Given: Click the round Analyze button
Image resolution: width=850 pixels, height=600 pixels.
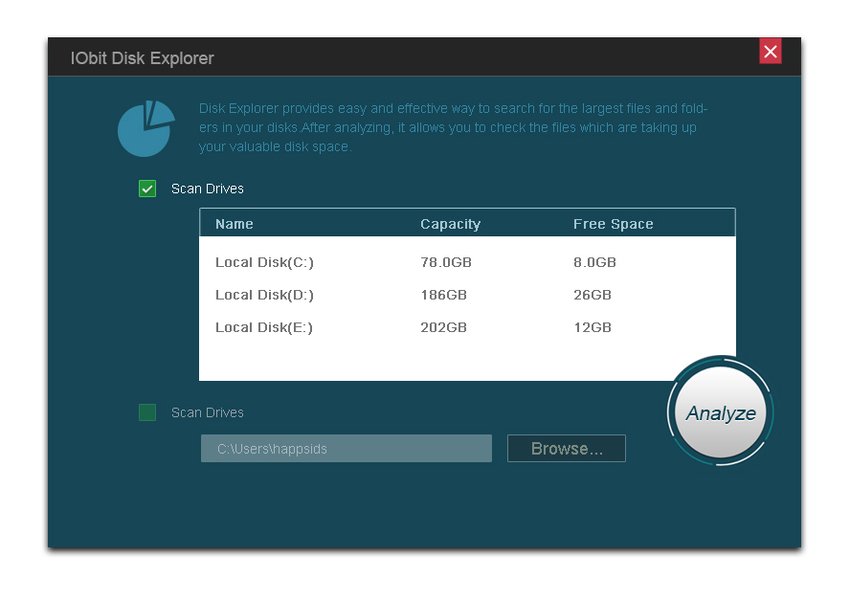Looking at the screenshot, I should [x=720, y=412].
